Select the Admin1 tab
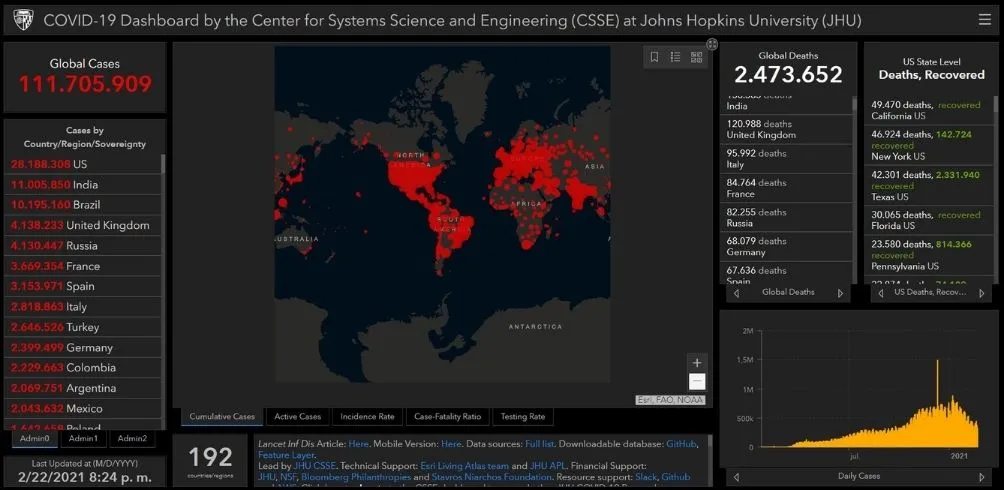 click(83, 438)
